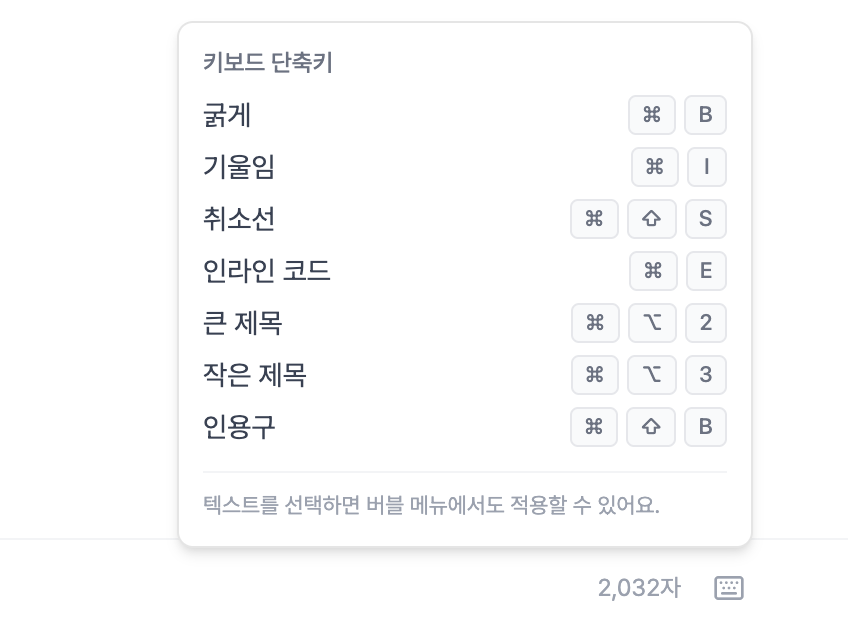
Task: Select the 굵게 shortcut label
Action: 227,115
